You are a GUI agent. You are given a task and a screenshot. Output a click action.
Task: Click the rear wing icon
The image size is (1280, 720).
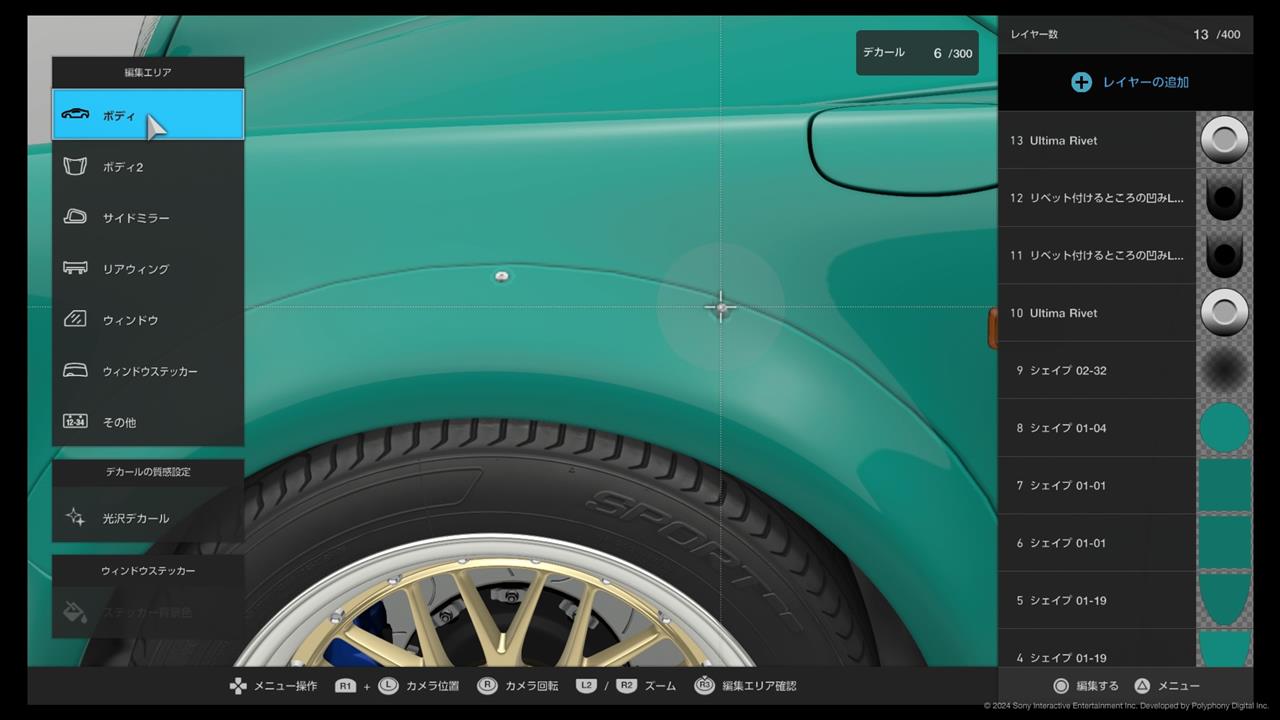point(75,268)
